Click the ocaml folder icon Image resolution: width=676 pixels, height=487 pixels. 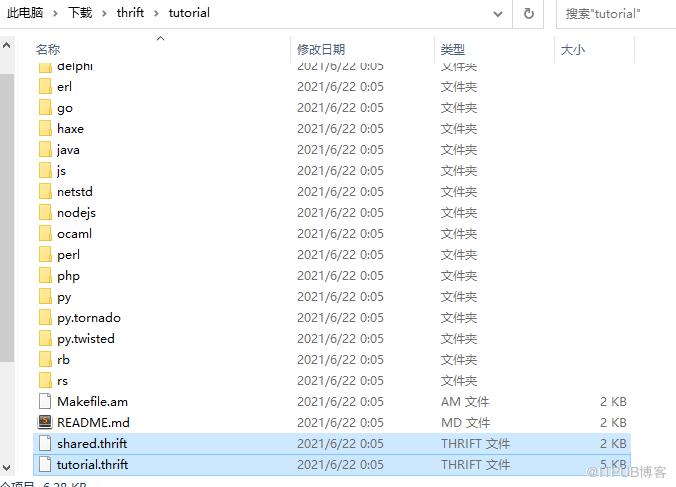(x=45, y=234)
